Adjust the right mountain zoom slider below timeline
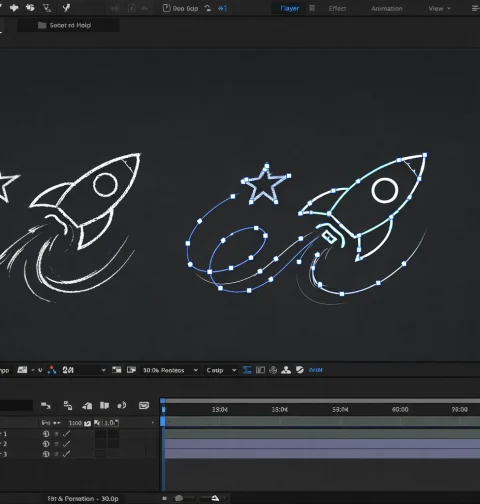 215,498
